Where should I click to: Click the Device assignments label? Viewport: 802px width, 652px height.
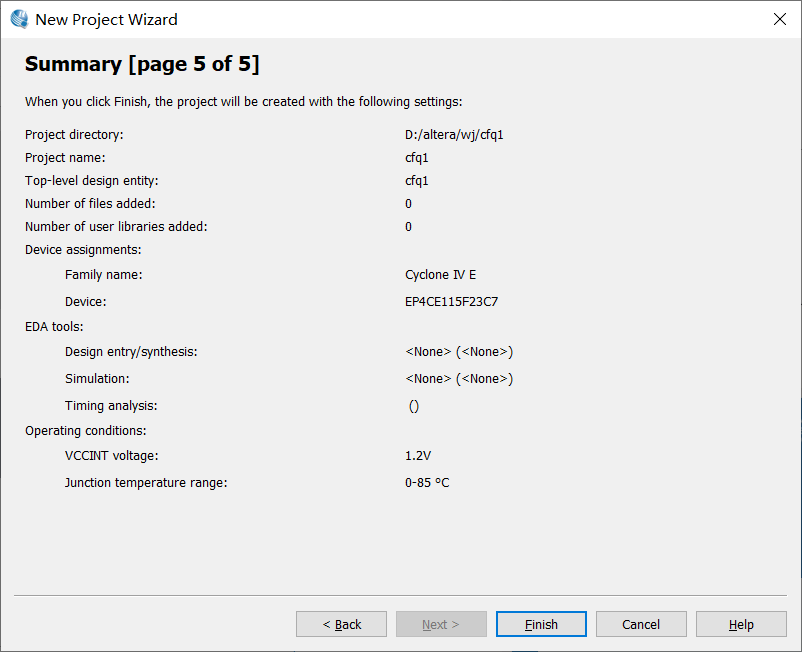tap(83, 250)
